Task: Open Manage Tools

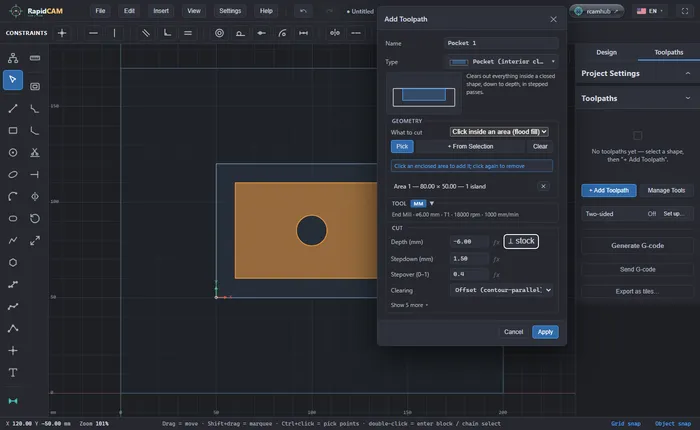Action: point(666,190)
